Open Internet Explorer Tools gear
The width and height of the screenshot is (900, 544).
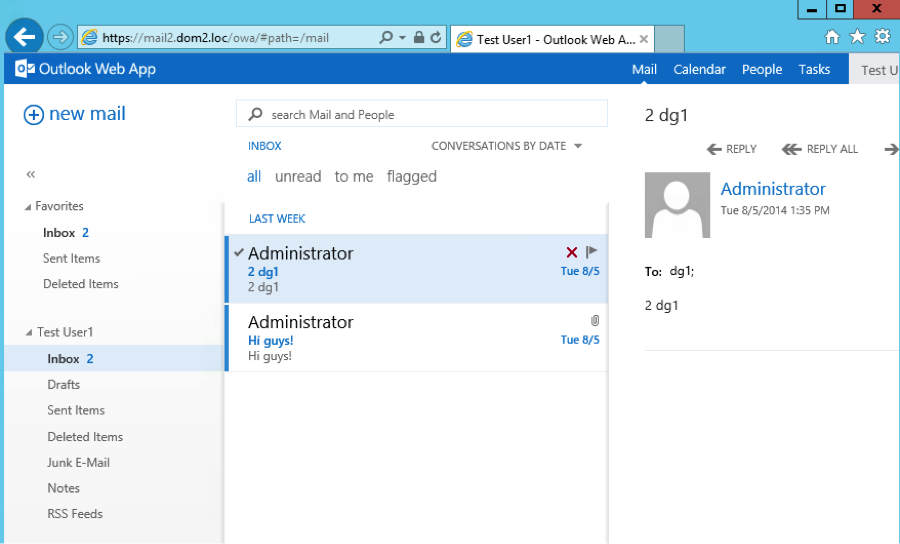882,37
